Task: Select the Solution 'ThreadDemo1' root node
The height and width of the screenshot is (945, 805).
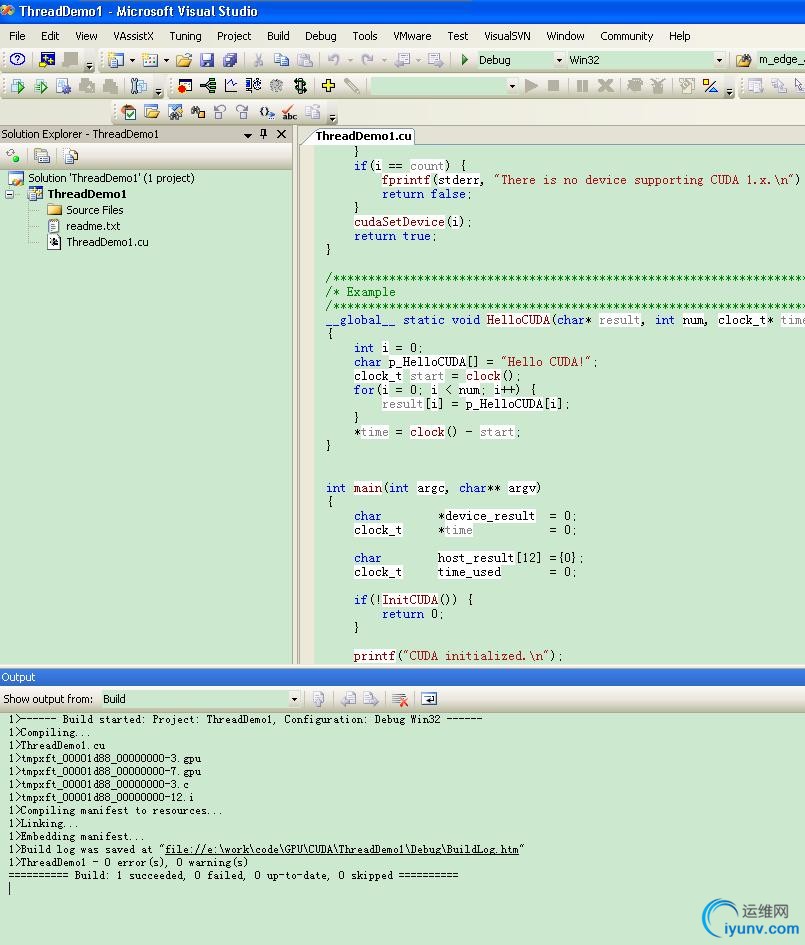Action: pos(111,178)
